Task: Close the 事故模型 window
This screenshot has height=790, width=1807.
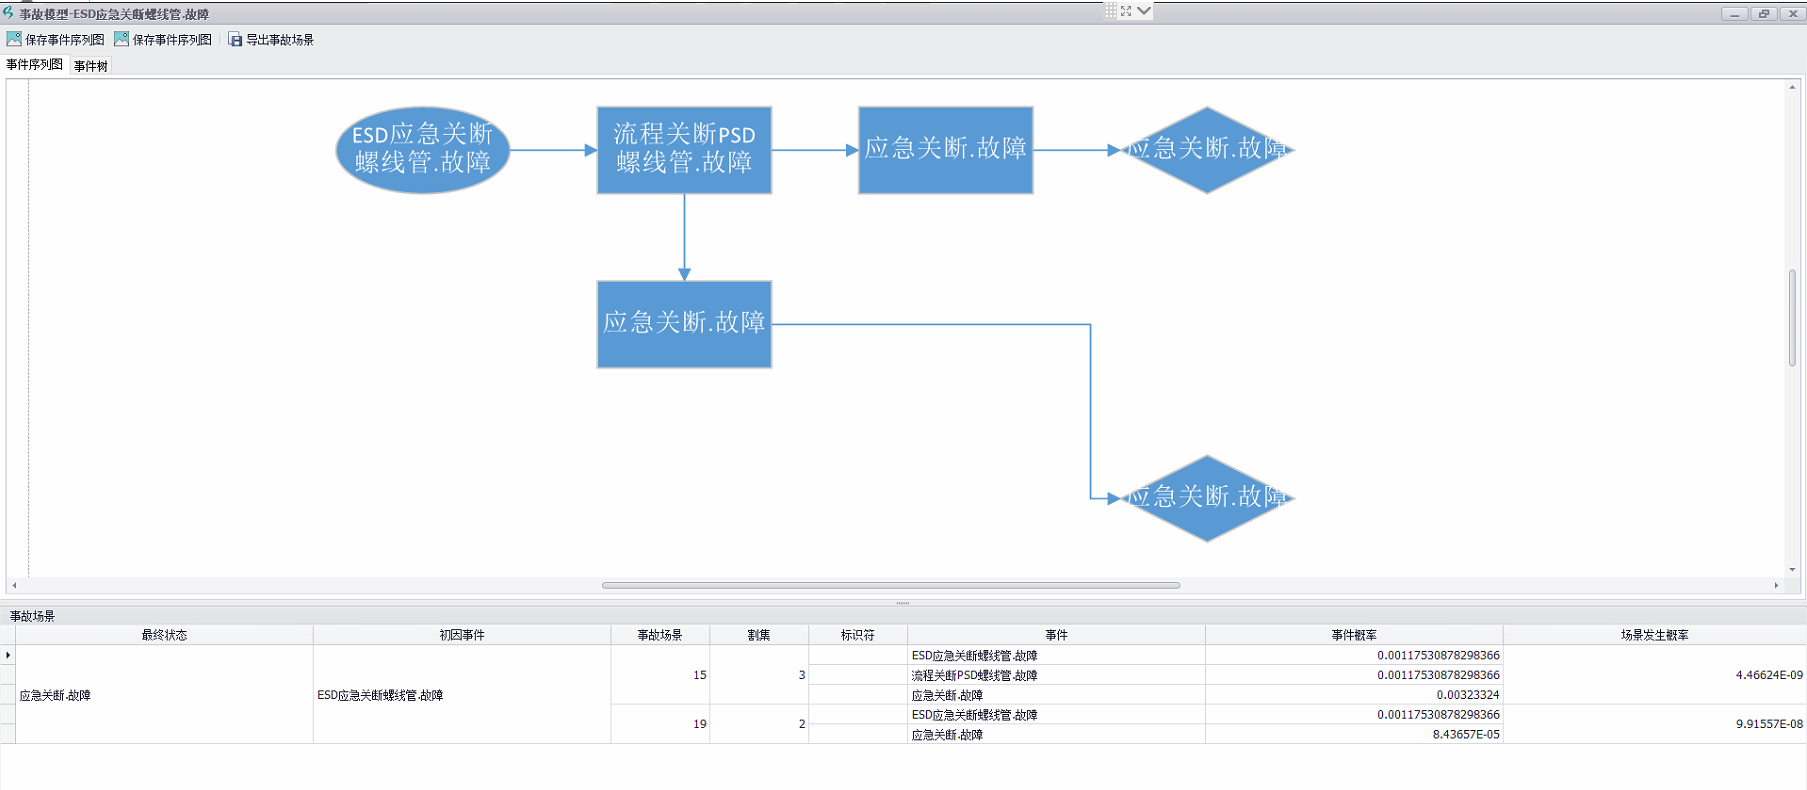Action: (1793, 13)
